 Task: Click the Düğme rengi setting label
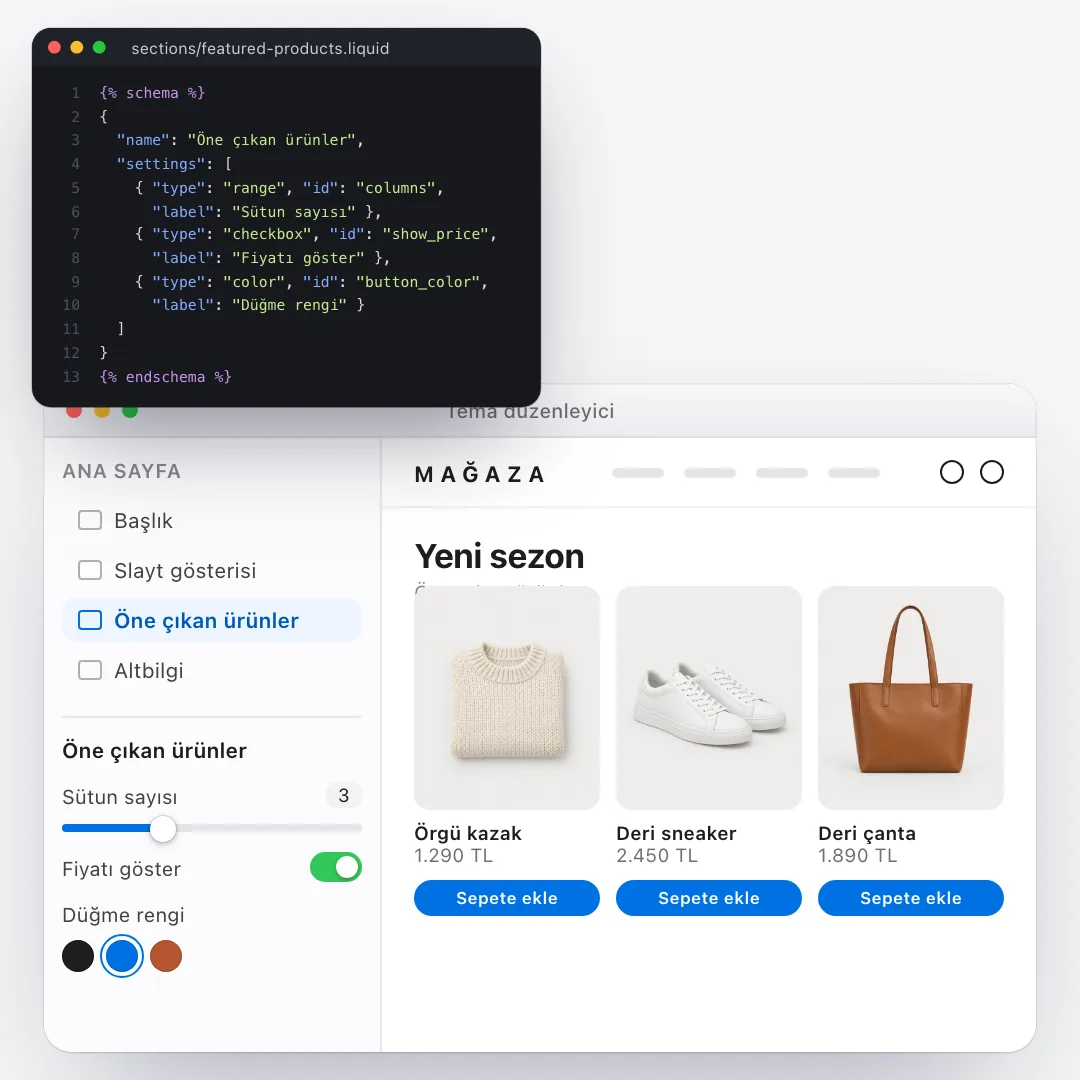123,915
